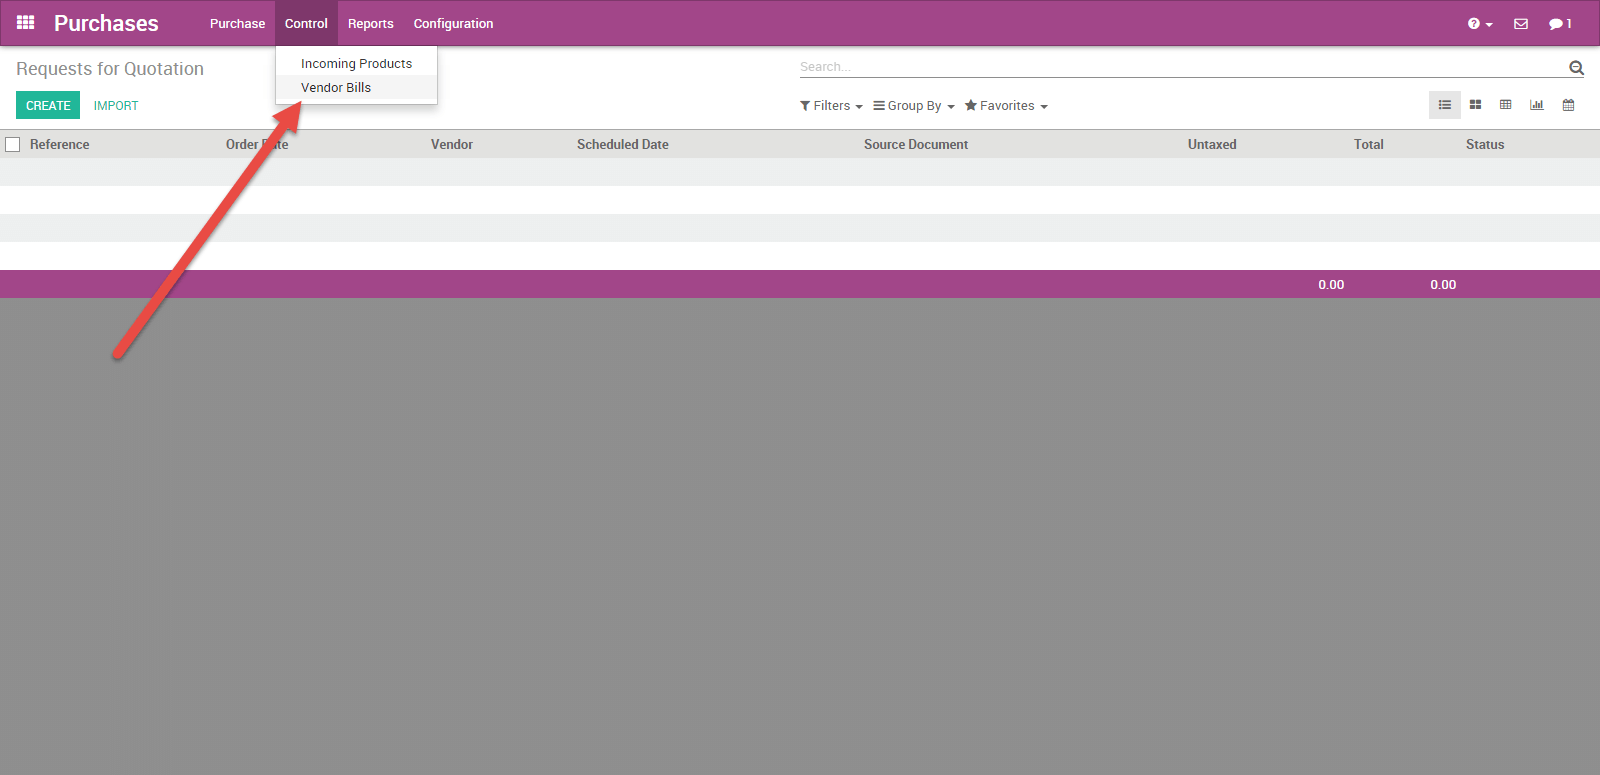Switch to calendar view

point(1568,105)
